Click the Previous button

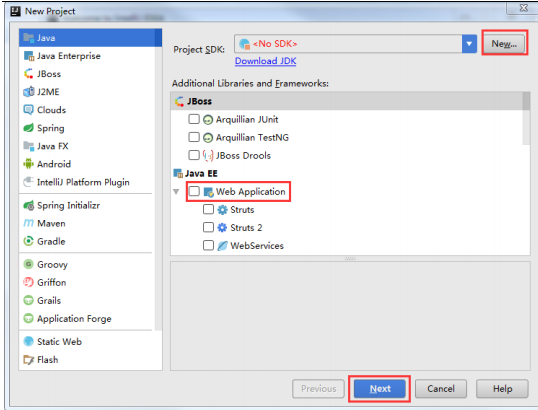318,389
